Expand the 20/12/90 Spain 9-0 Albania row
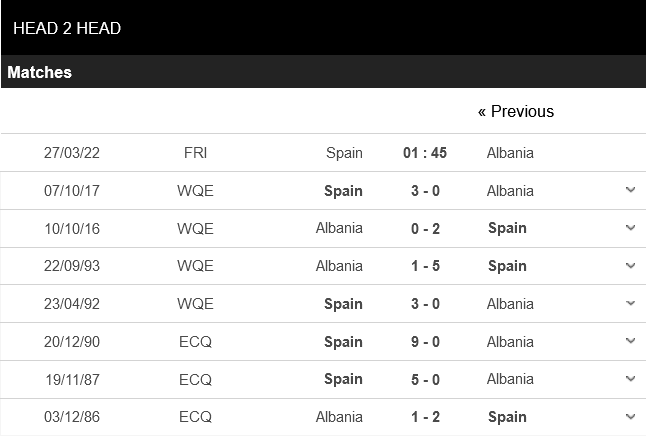646x438 pixels. tap(630, 341)
